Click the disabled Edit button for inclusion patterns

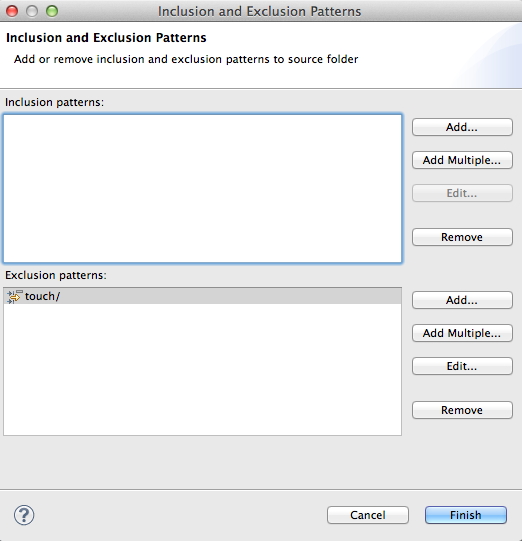(x=462, y=193)
